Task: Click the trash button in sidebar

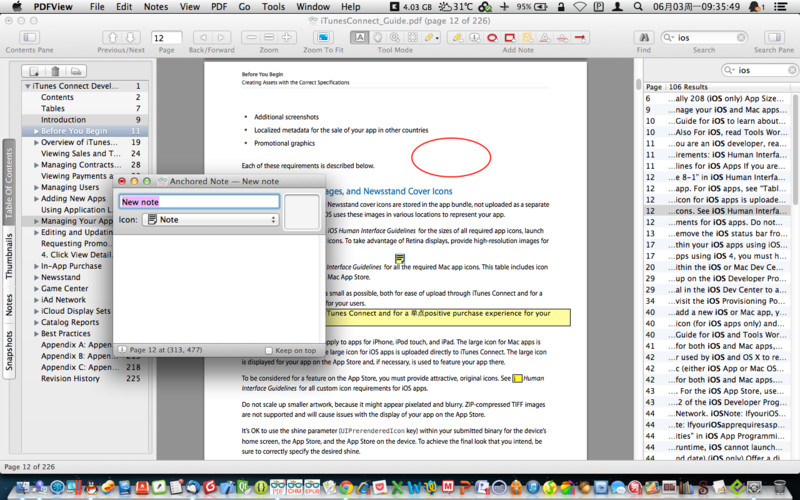Action: 56,71
